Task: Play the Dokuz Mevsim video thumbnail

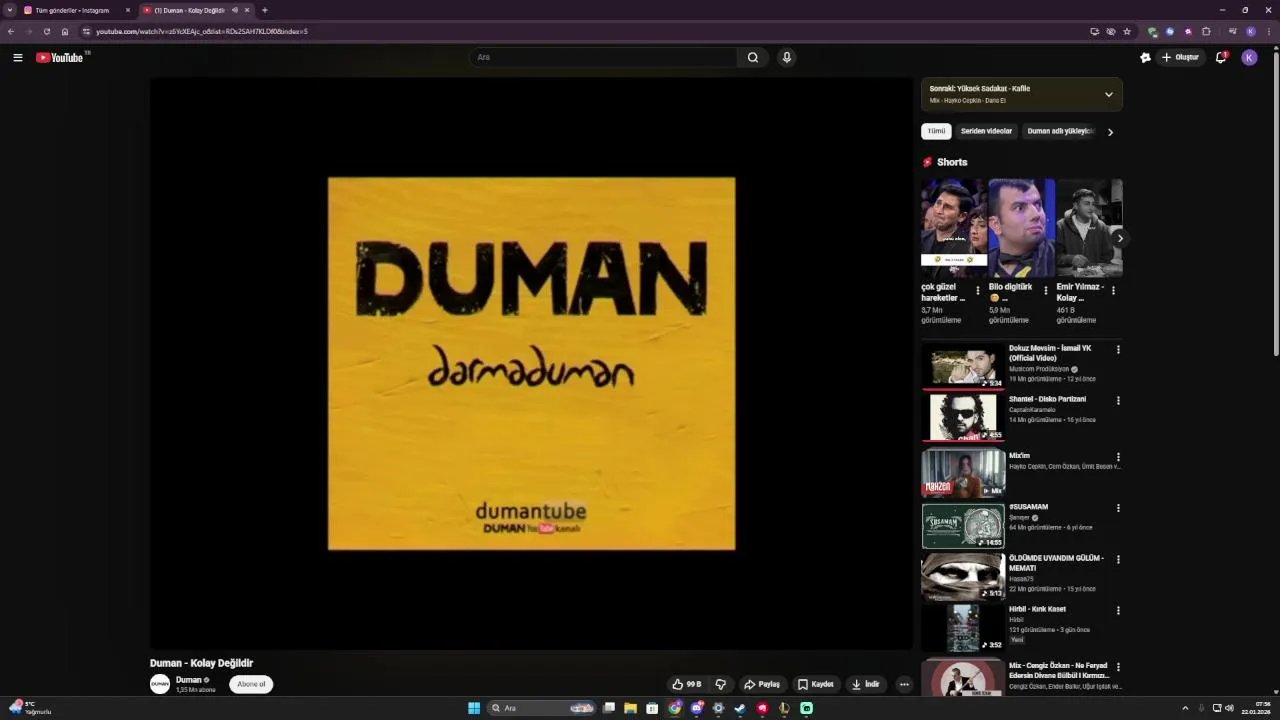Action: pos(963,366)
